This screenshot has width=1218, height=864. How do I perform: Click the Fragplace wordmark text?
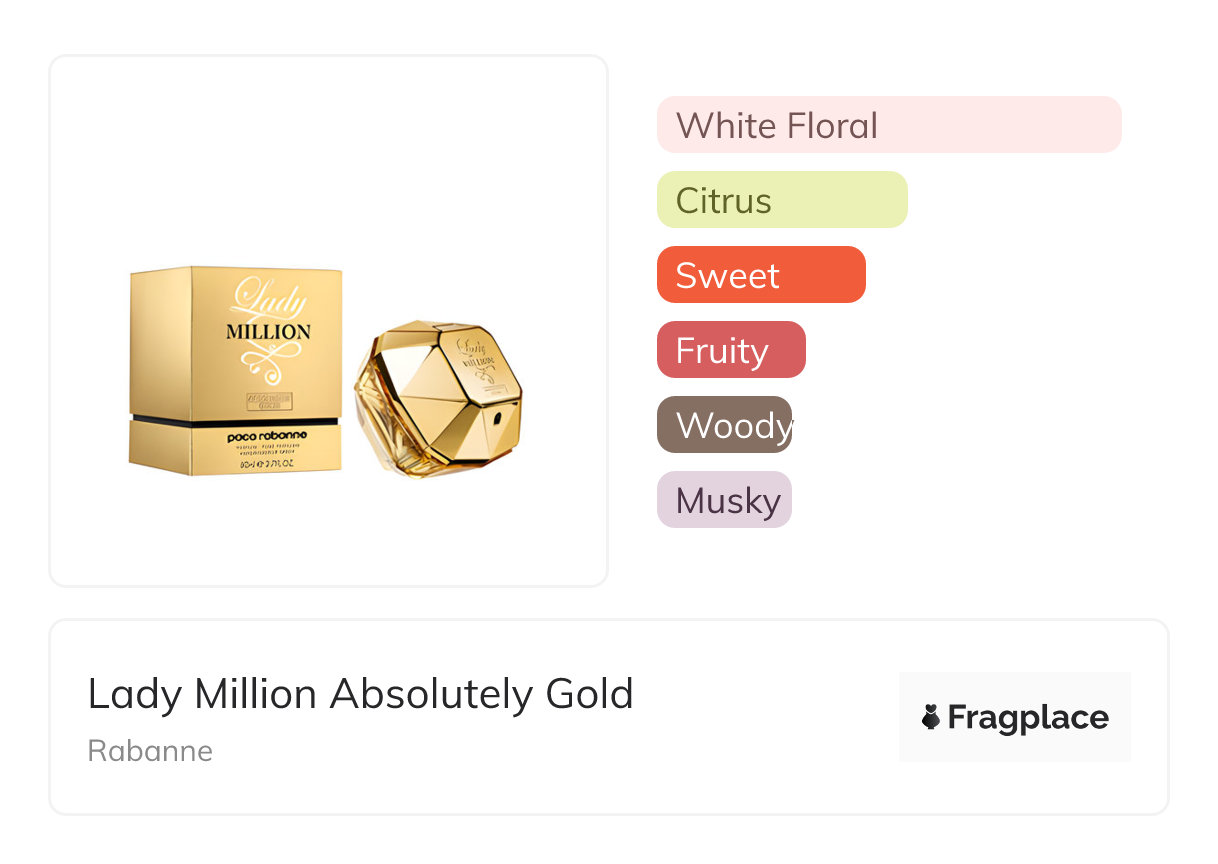[1027, 717]
